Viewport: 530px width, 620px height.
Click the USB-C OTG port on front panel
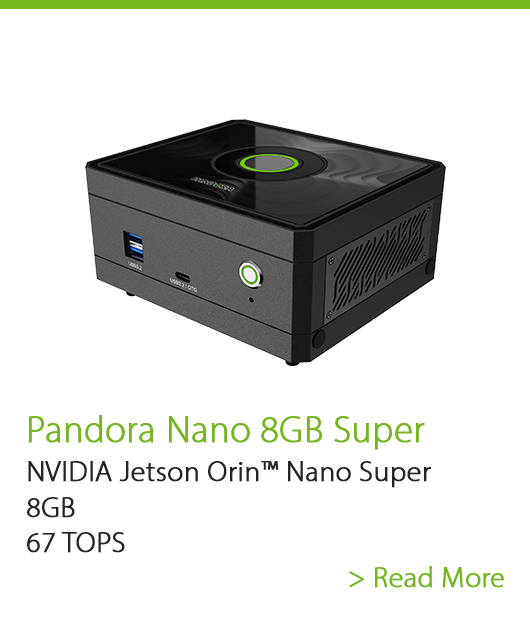pyautogui.click(x=183, y=276)
